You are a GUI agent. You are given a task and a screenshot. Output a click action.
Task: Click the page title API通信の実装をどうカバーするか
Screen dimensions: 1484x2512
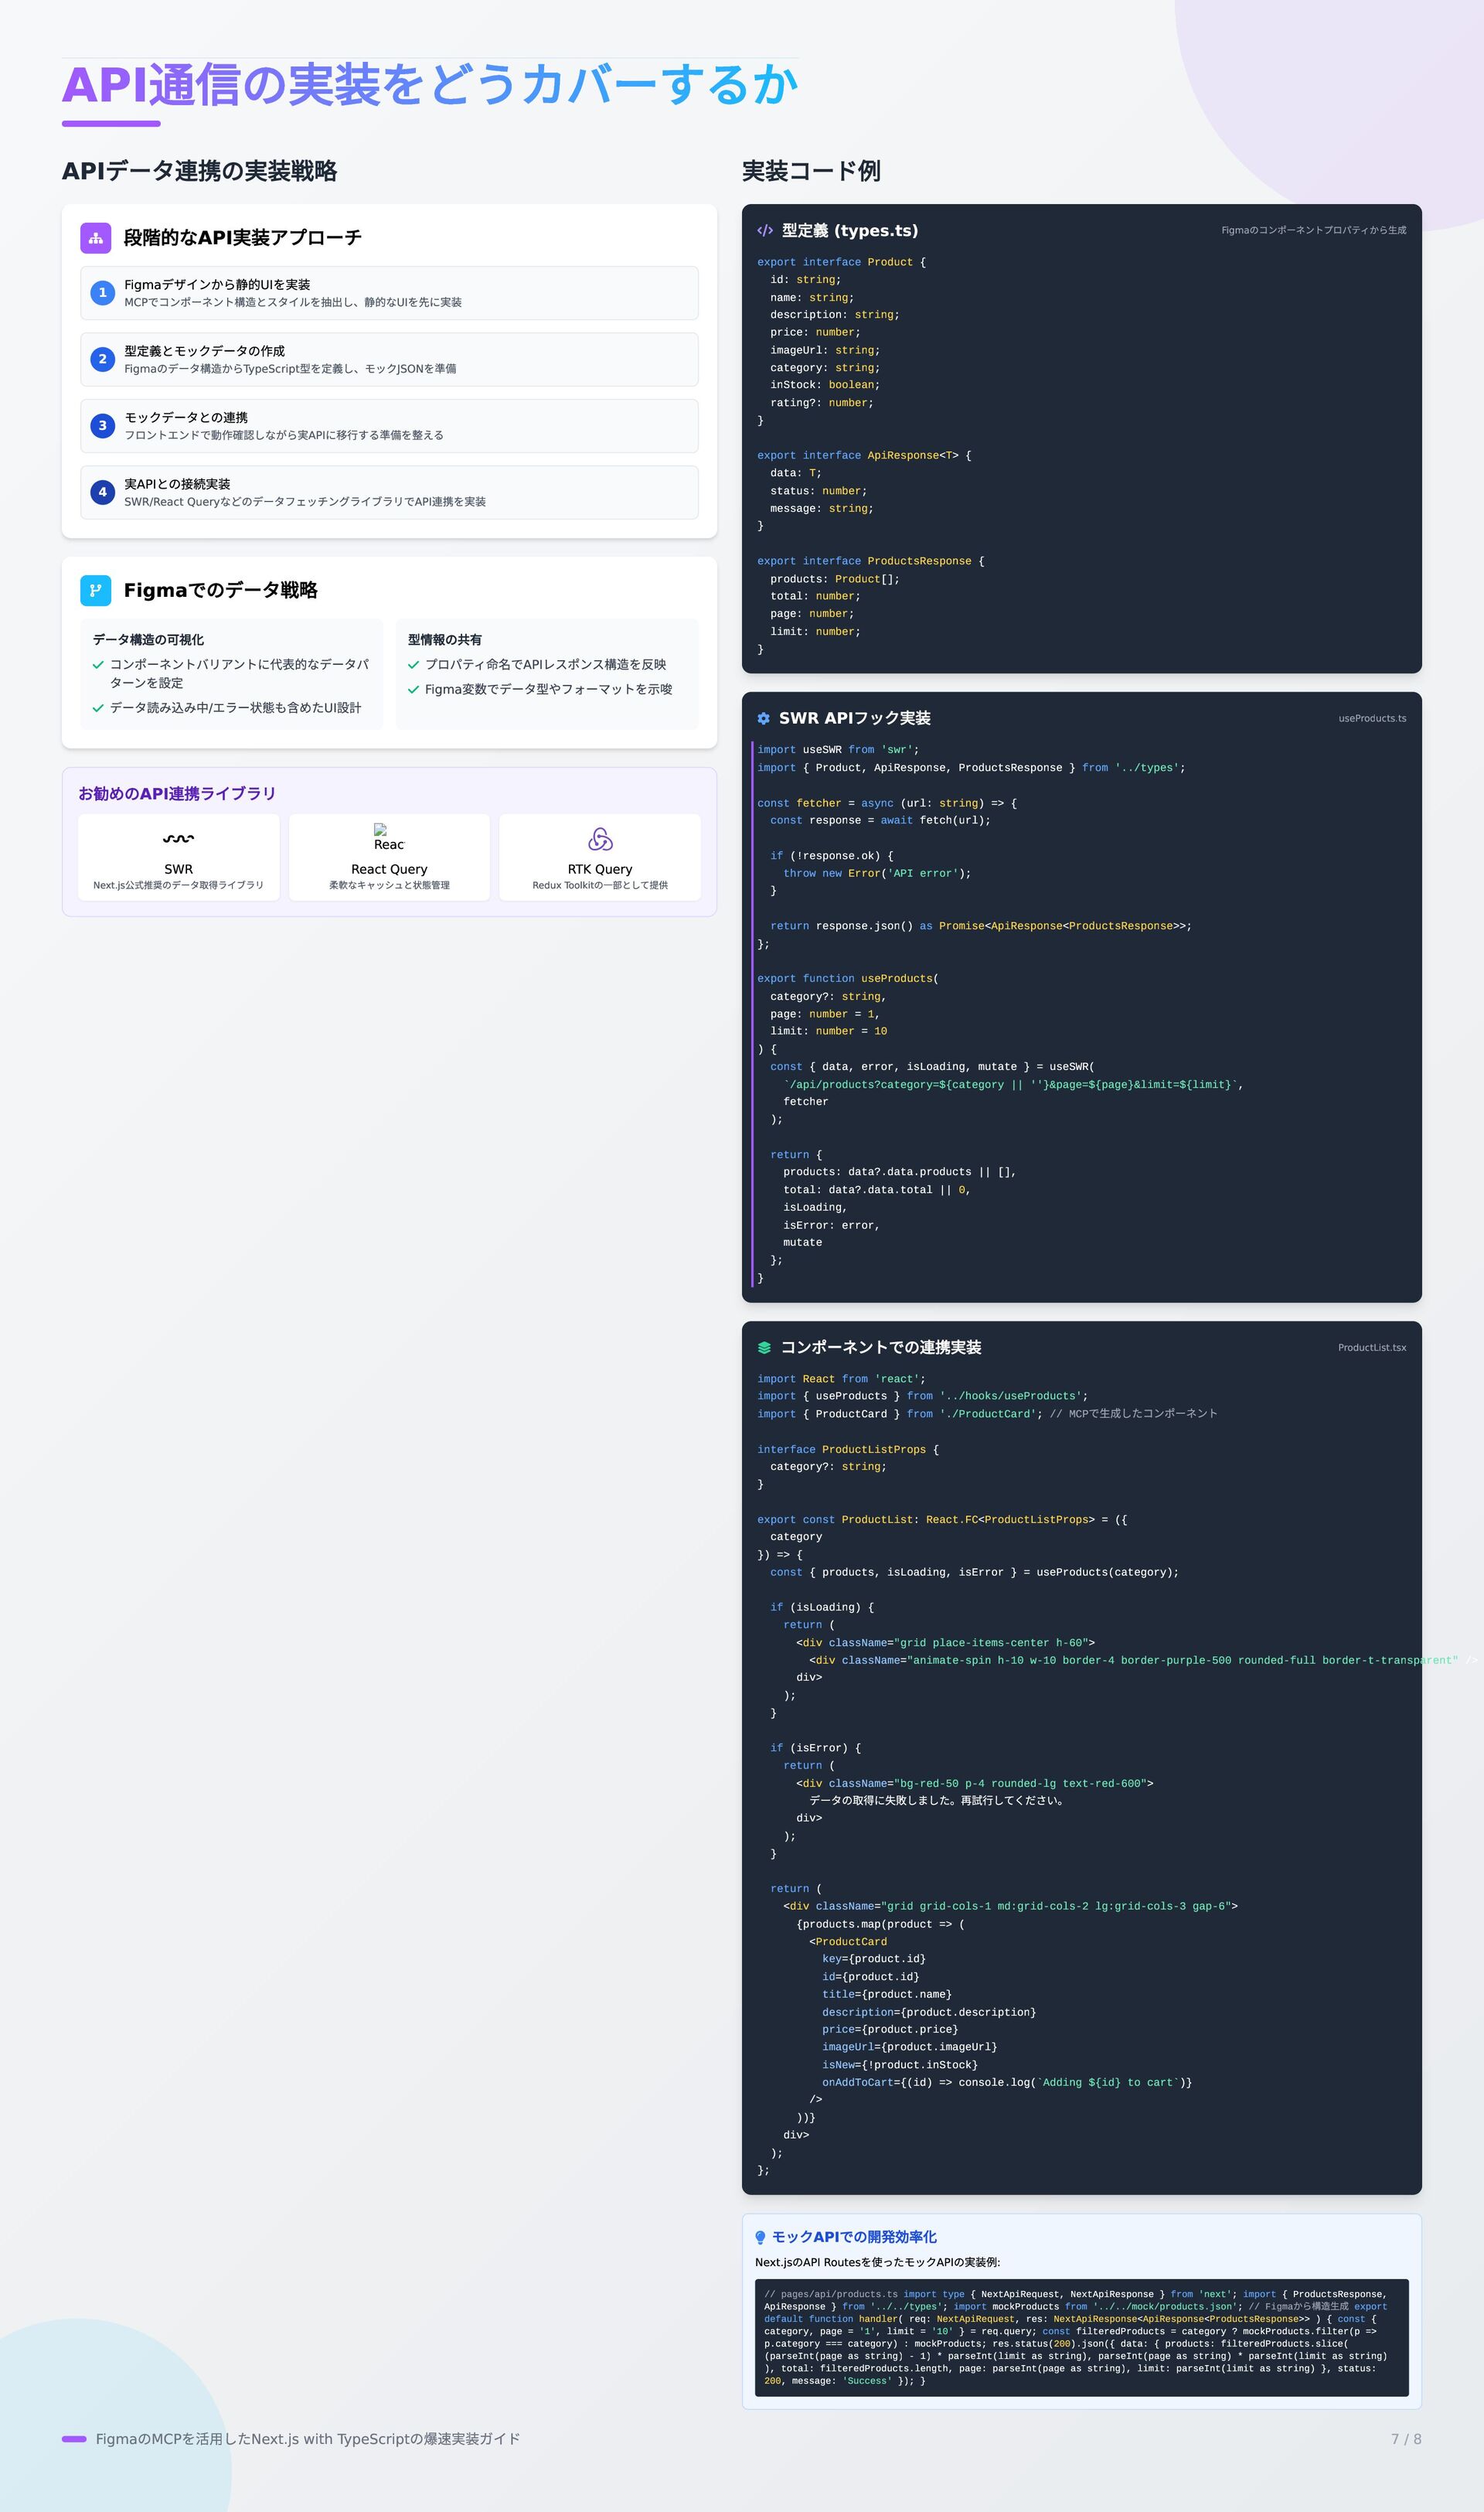(x=430, y=84)
